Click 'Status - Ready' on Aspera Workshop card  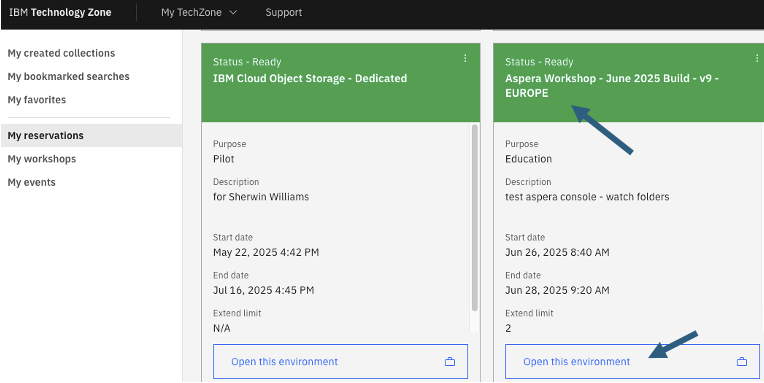[x=539, y=62]
